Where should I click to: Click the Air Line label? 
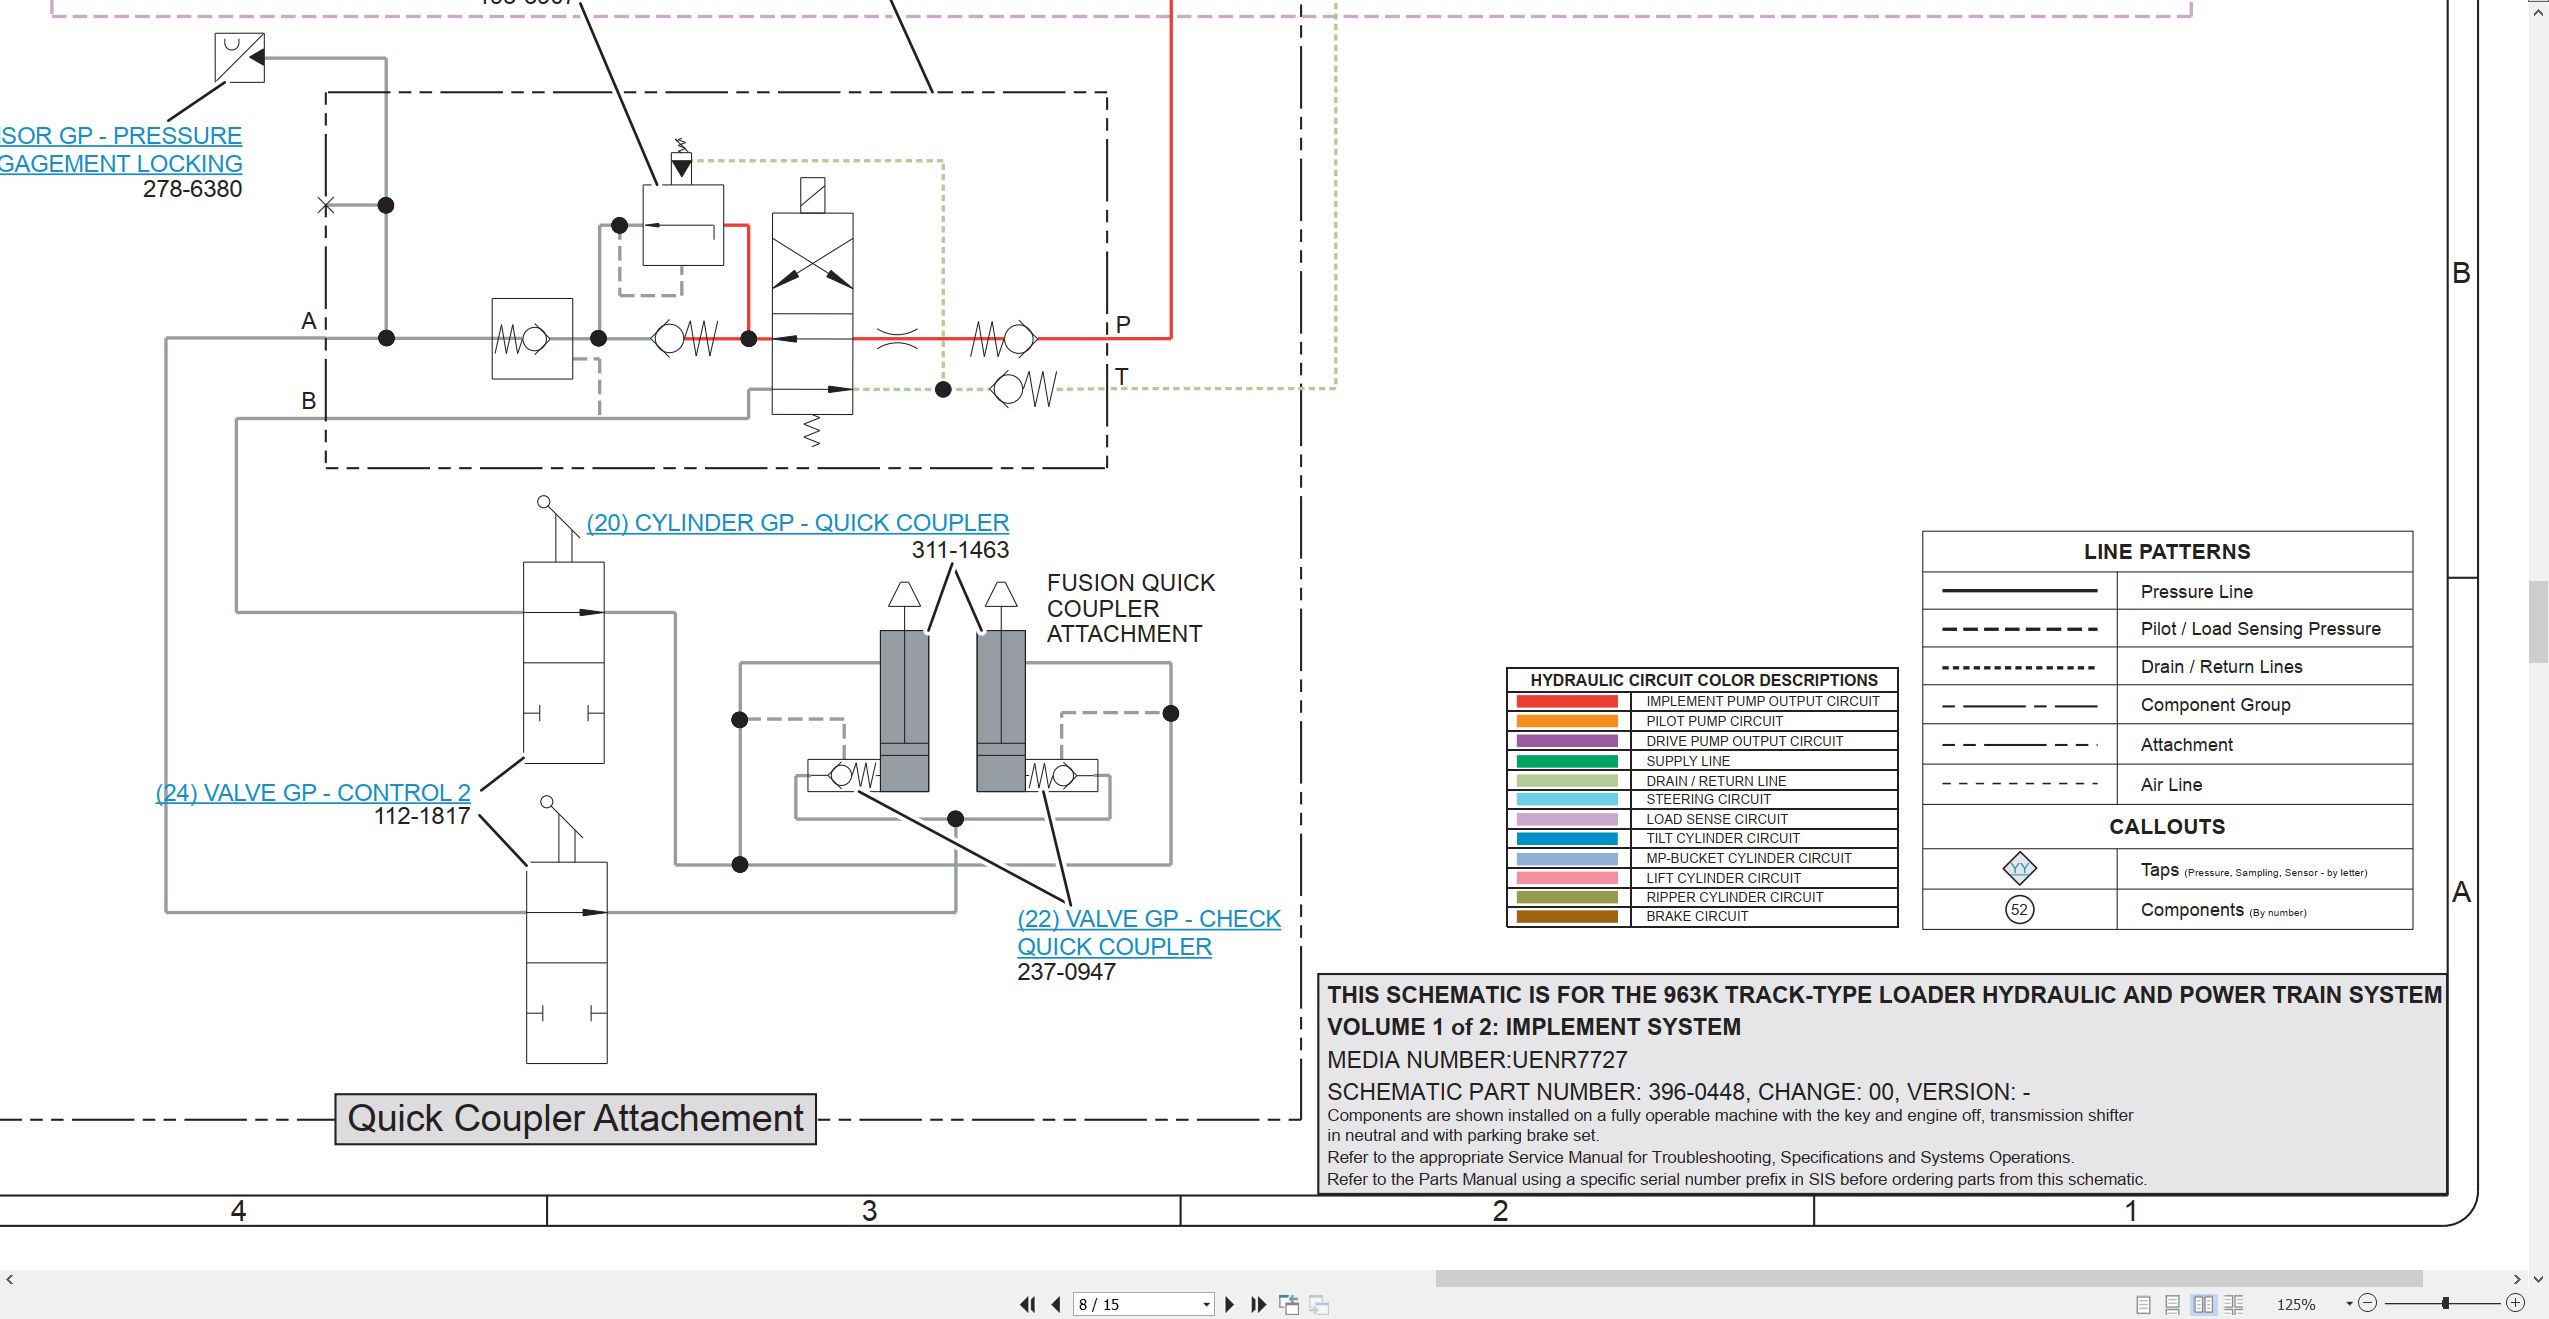tap(2171, 784)
